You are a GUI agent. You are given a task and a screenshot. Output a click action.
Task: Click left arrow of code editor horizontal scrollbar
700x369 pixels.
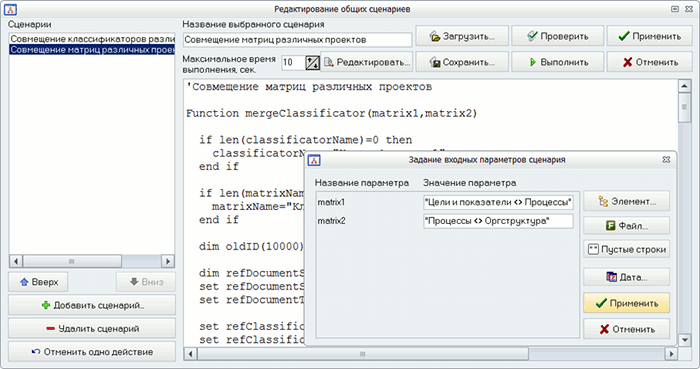pos(191,354)
